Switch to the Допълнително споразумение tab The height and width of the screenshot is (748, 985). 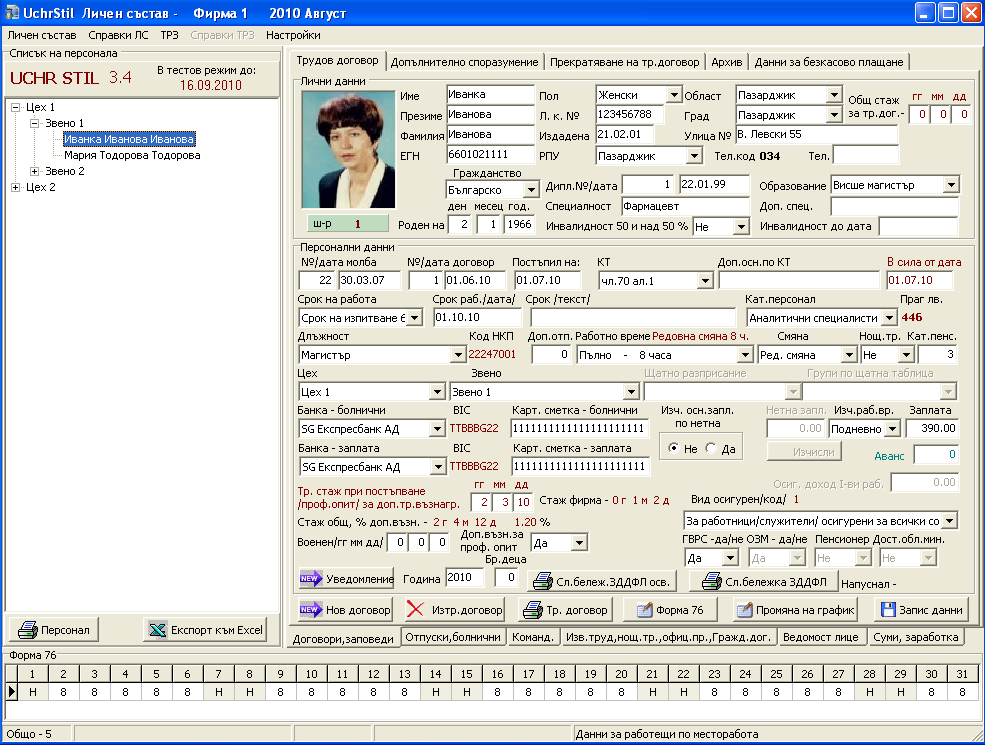(x=464, y=62)
